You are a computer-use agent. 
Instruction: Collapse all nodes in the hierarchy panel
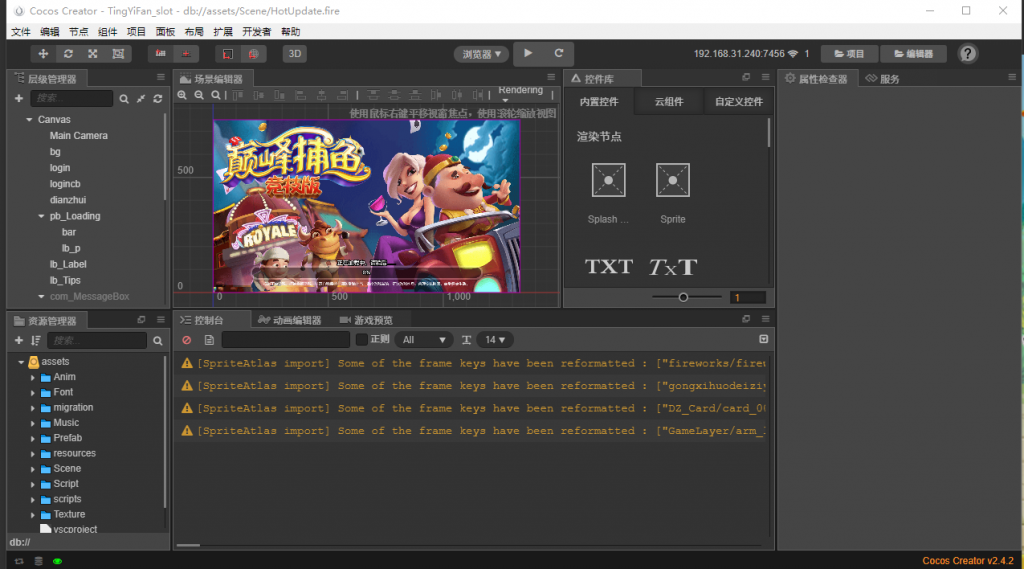(x=141, y=99)
